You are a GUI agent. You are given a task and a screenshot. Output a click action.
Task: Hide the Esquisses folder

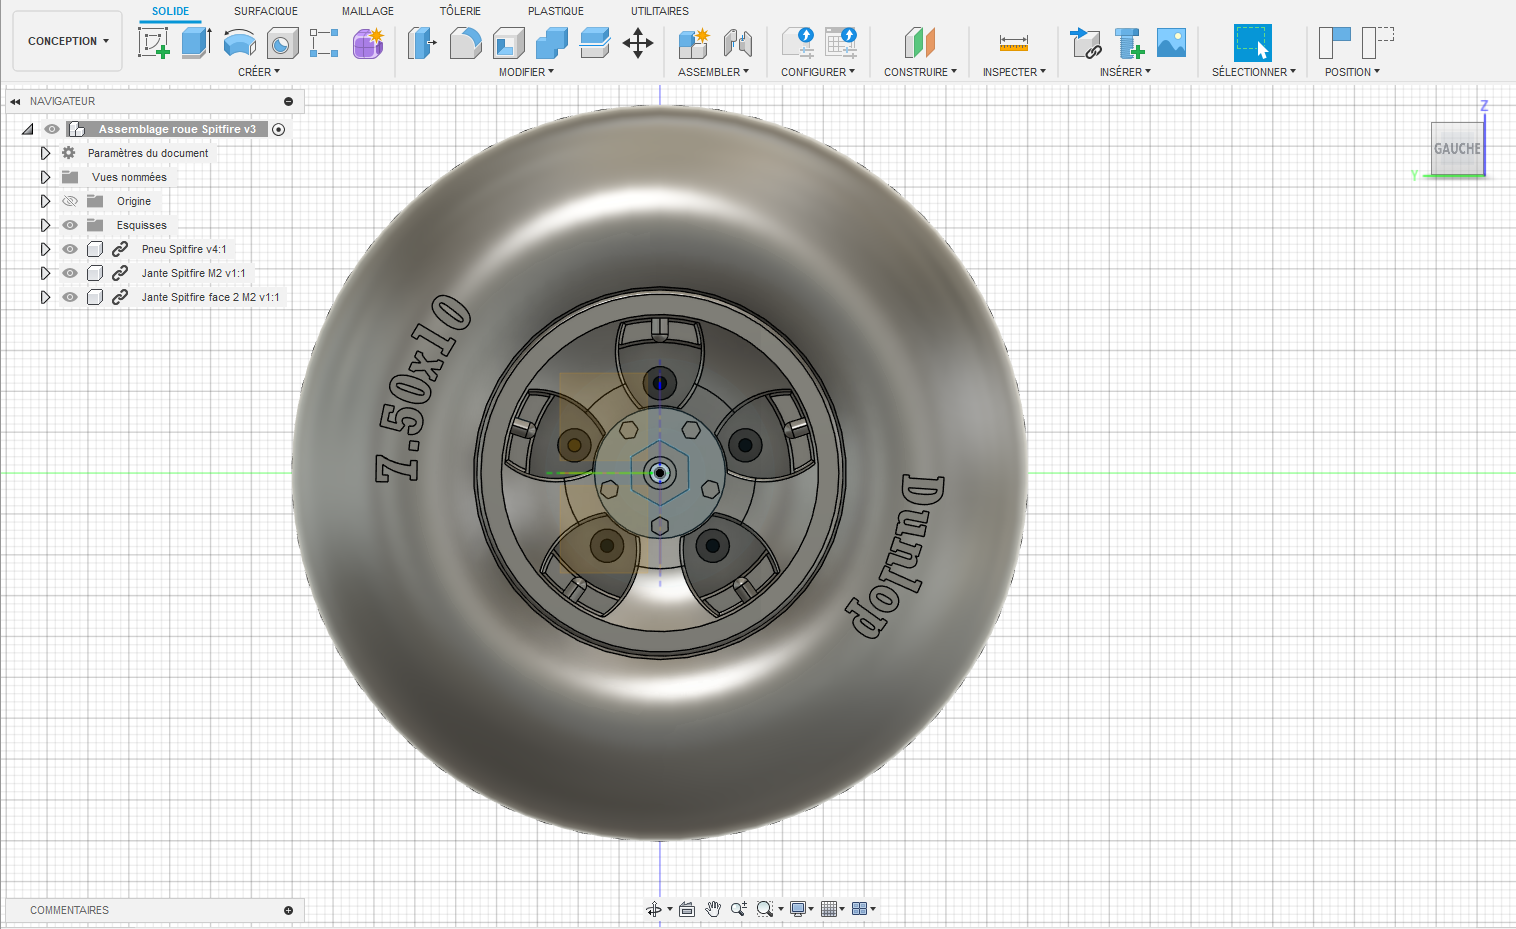tap(70, 225)
